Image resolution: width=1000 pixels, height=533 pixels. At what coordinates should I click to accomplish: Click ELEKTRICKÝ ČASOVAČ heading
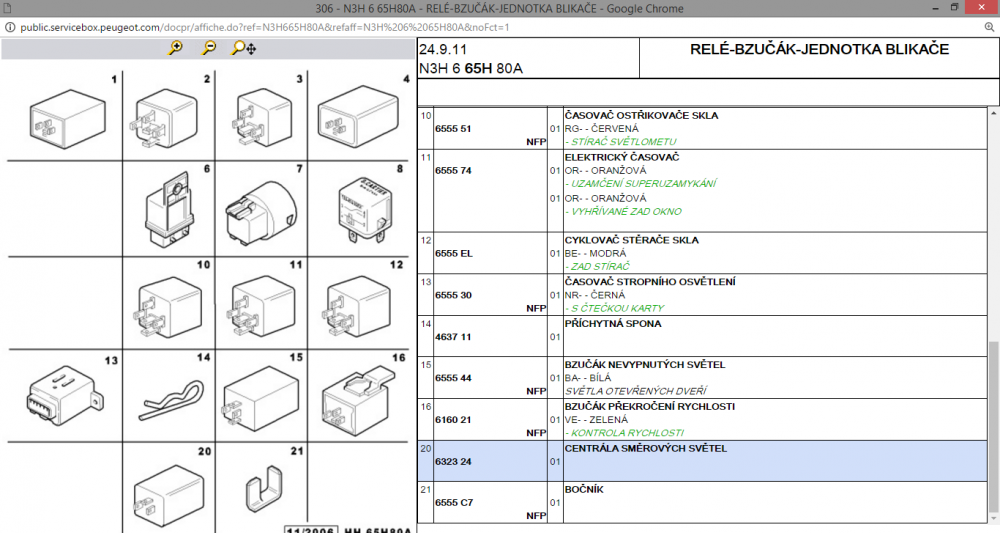(x=622, y=157)
